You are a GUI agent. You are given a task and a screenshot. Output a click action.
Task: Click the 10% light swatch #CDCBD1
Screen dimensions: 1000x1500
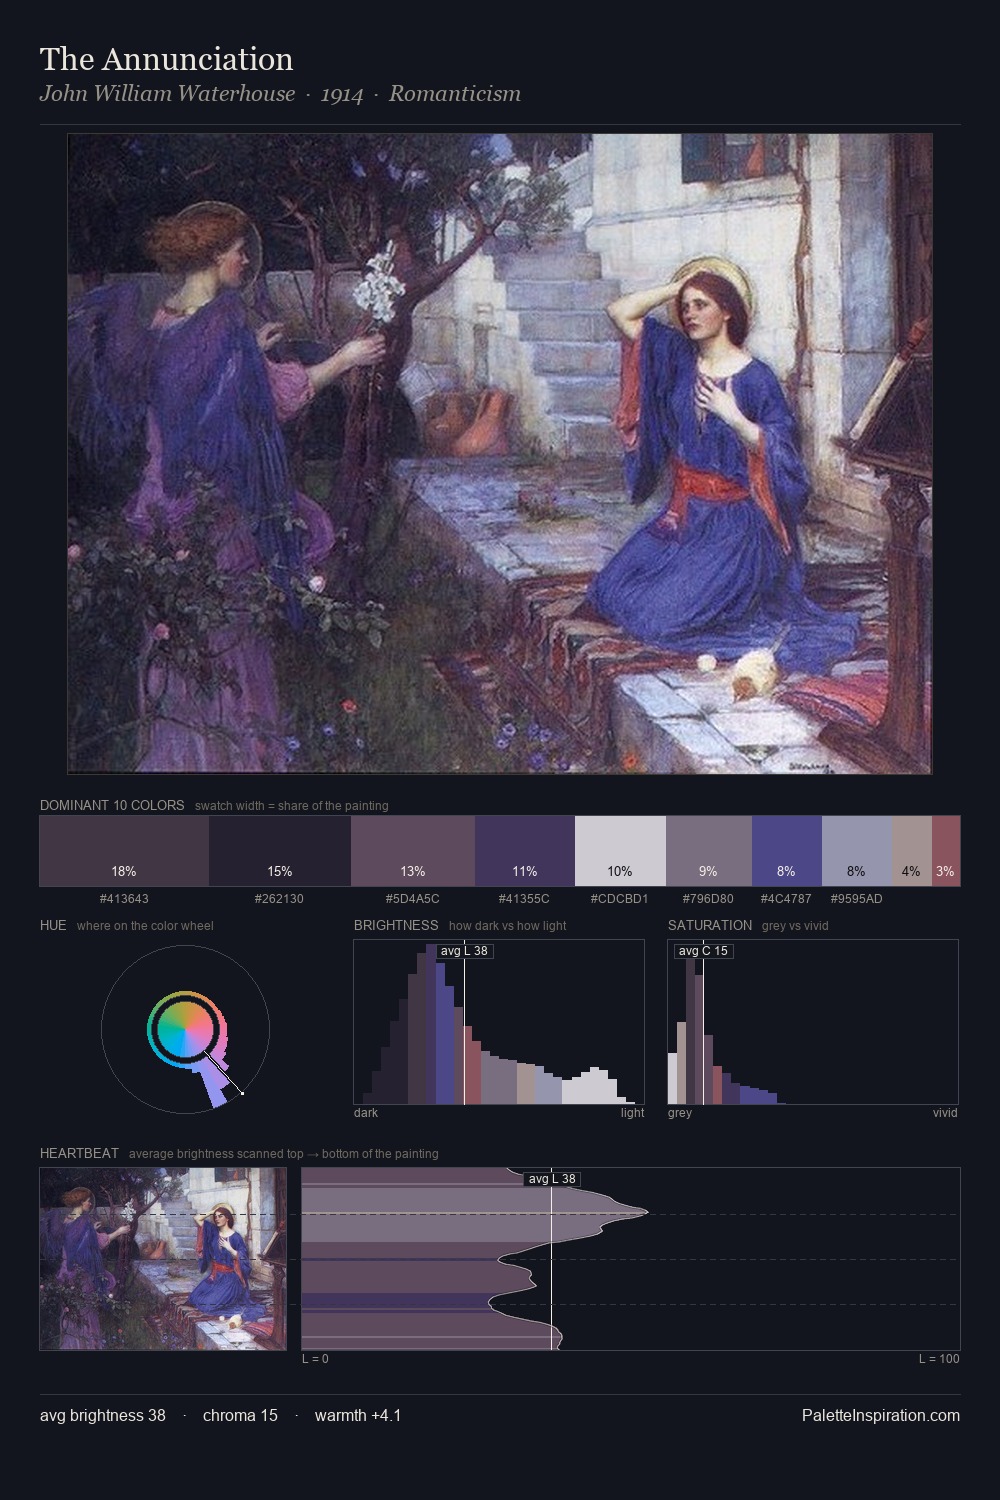(620, 851)
